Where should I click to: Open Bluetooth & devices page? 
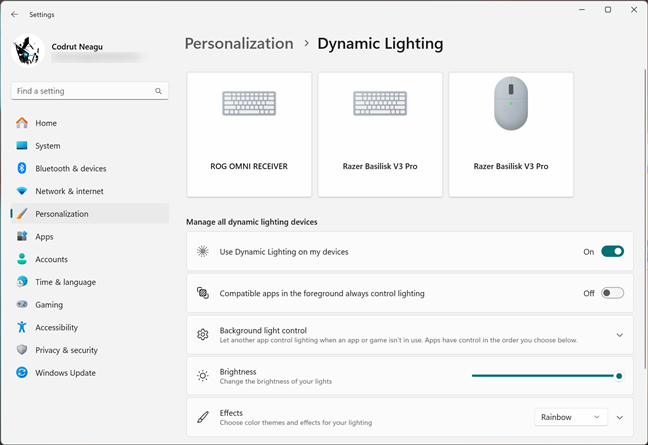[90, 168]
